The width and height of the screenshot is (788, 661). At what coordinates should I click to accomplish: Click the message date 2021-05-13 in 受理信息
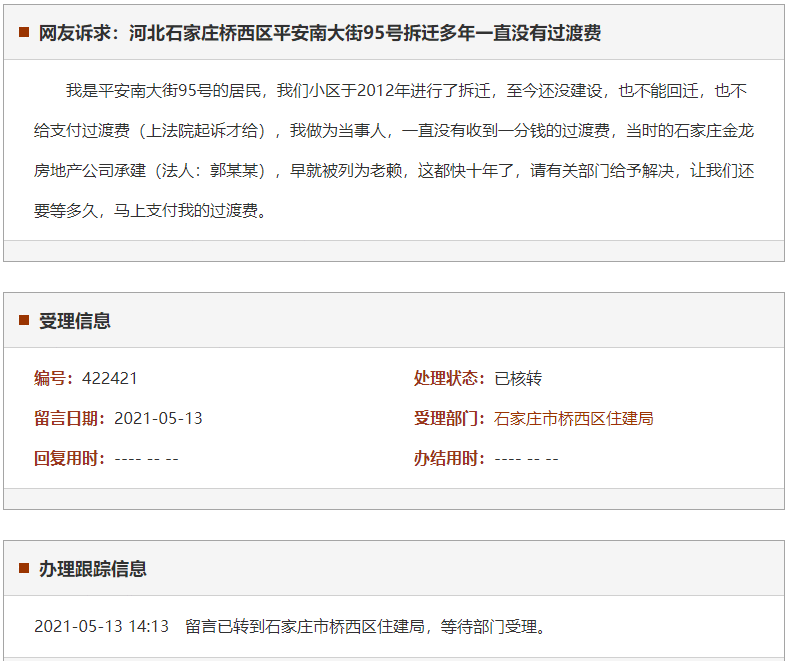coord(158,418)
